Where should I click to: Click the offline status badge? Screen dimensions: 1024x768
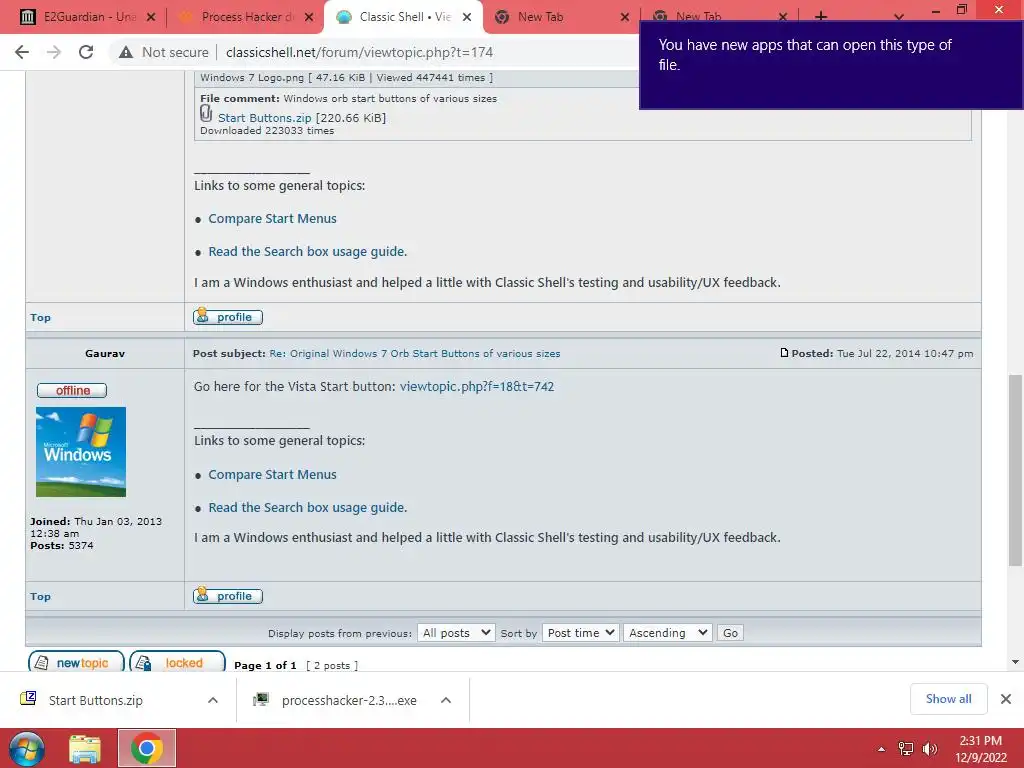[72, 391]
